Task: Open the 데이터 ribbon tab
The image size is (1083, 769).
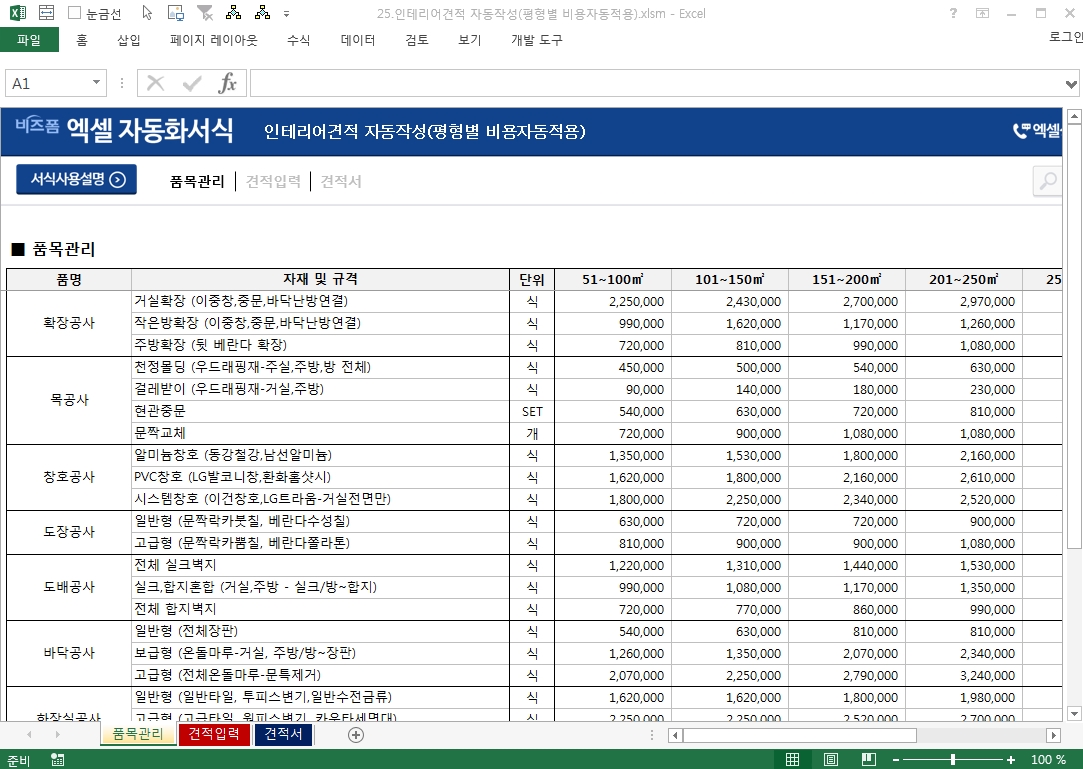Action: coord(358,40)
